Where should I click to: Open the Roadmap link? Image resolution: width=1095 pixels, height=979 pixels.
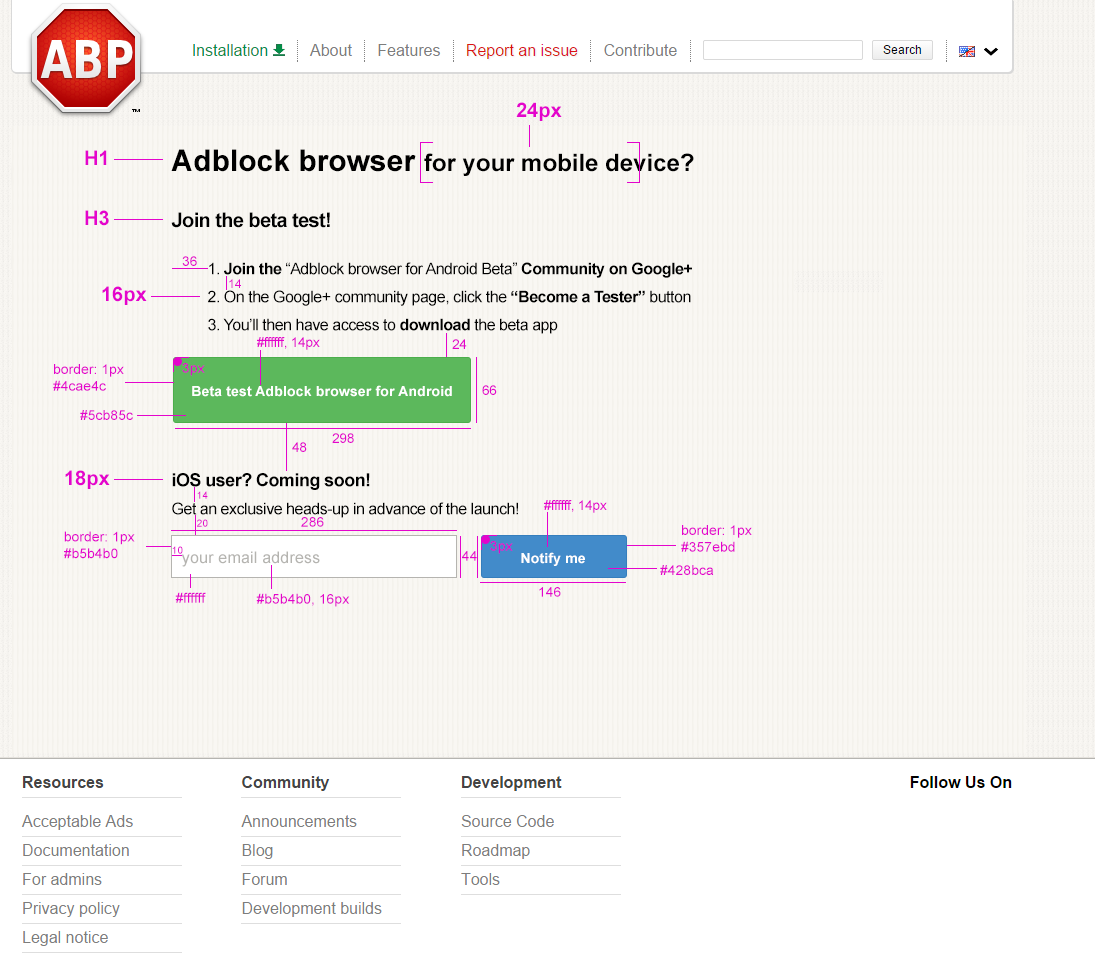[x=496, y=851]
